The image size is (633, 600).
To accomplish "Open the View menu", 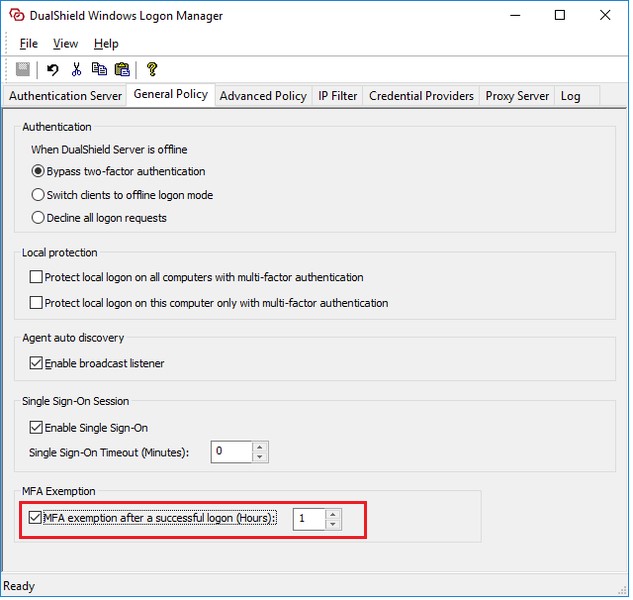I will [65, 44].
